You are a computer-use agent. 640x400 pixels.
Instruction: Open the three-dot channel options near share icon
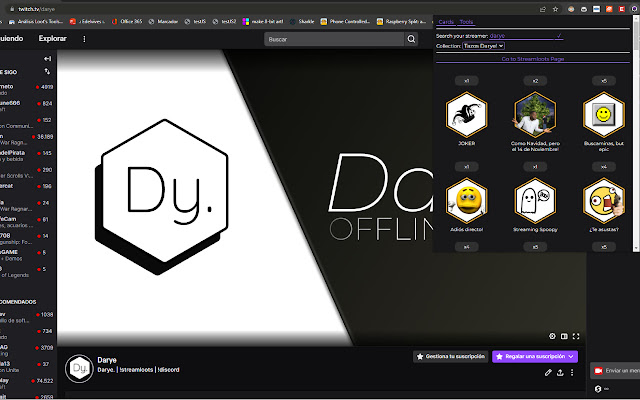(572, 372)
